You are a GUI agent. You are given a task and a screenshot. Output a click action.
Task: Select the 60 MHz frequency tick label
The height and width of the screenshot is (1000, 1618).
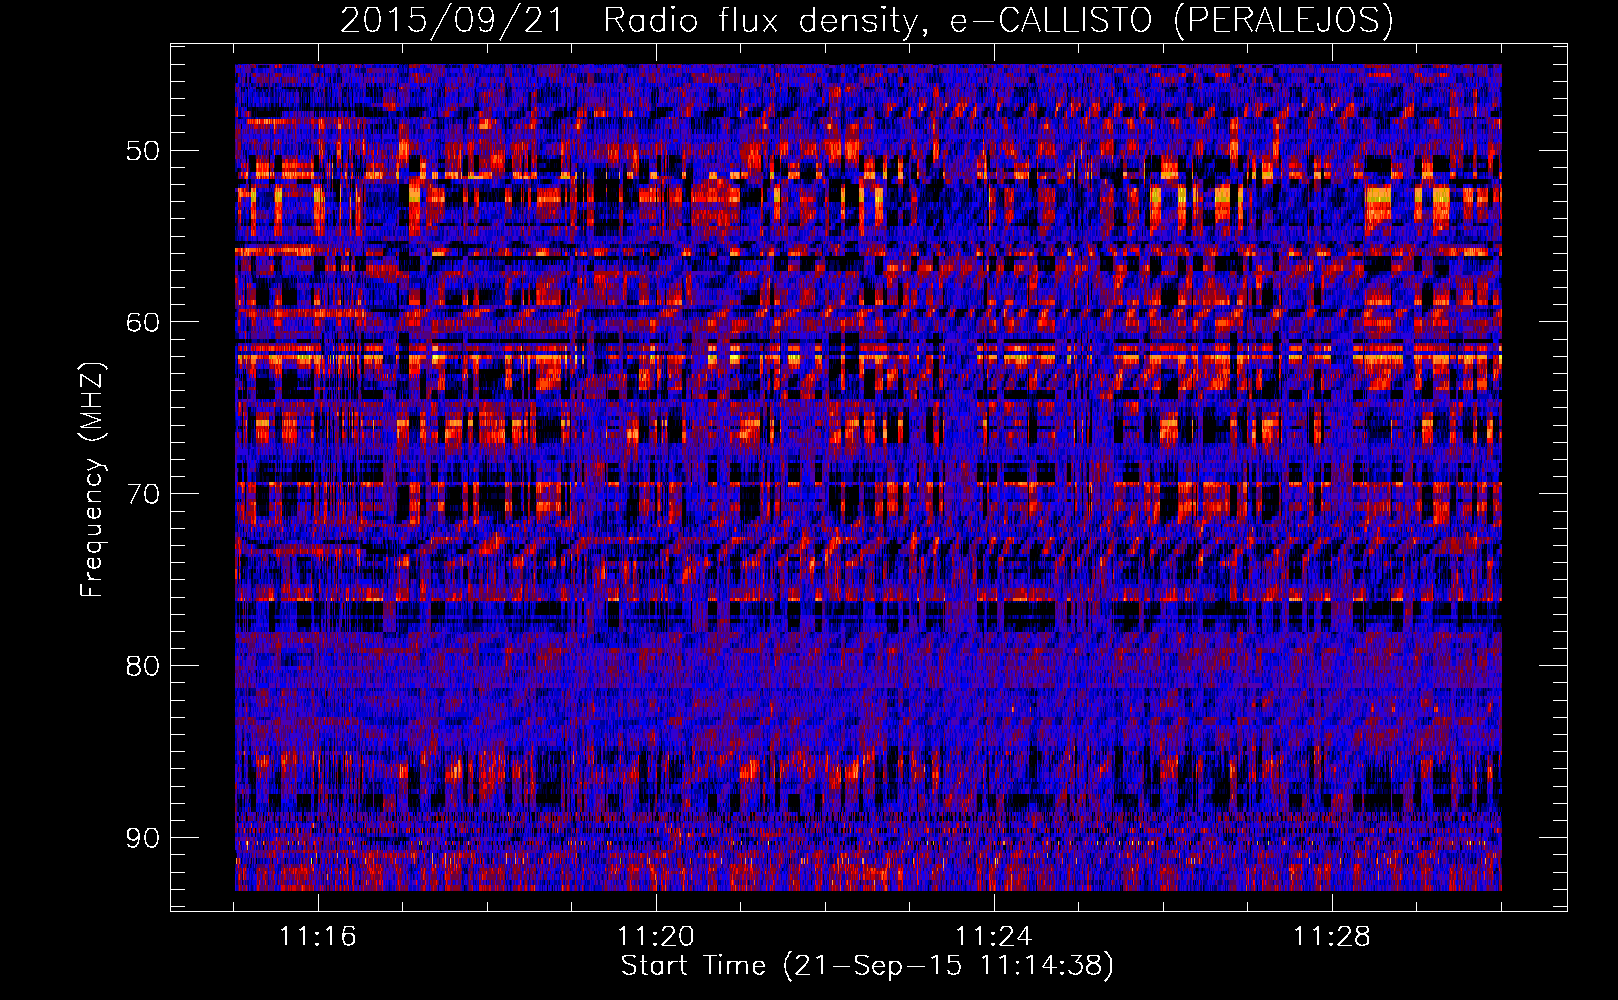click(x=142, y=322)
